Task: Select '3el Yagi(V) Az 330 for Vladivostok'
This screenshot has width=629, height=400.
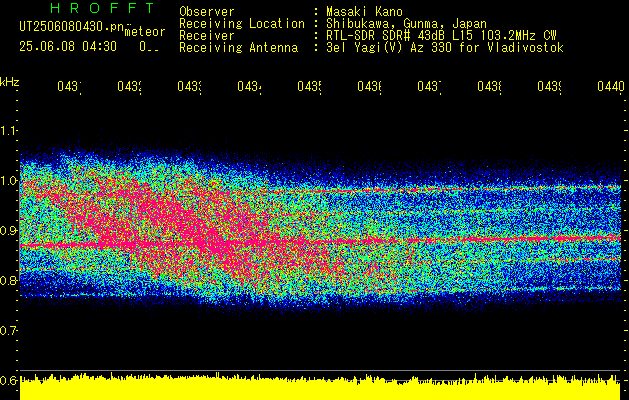Action: pyautogui.click(x=445, y=48)
